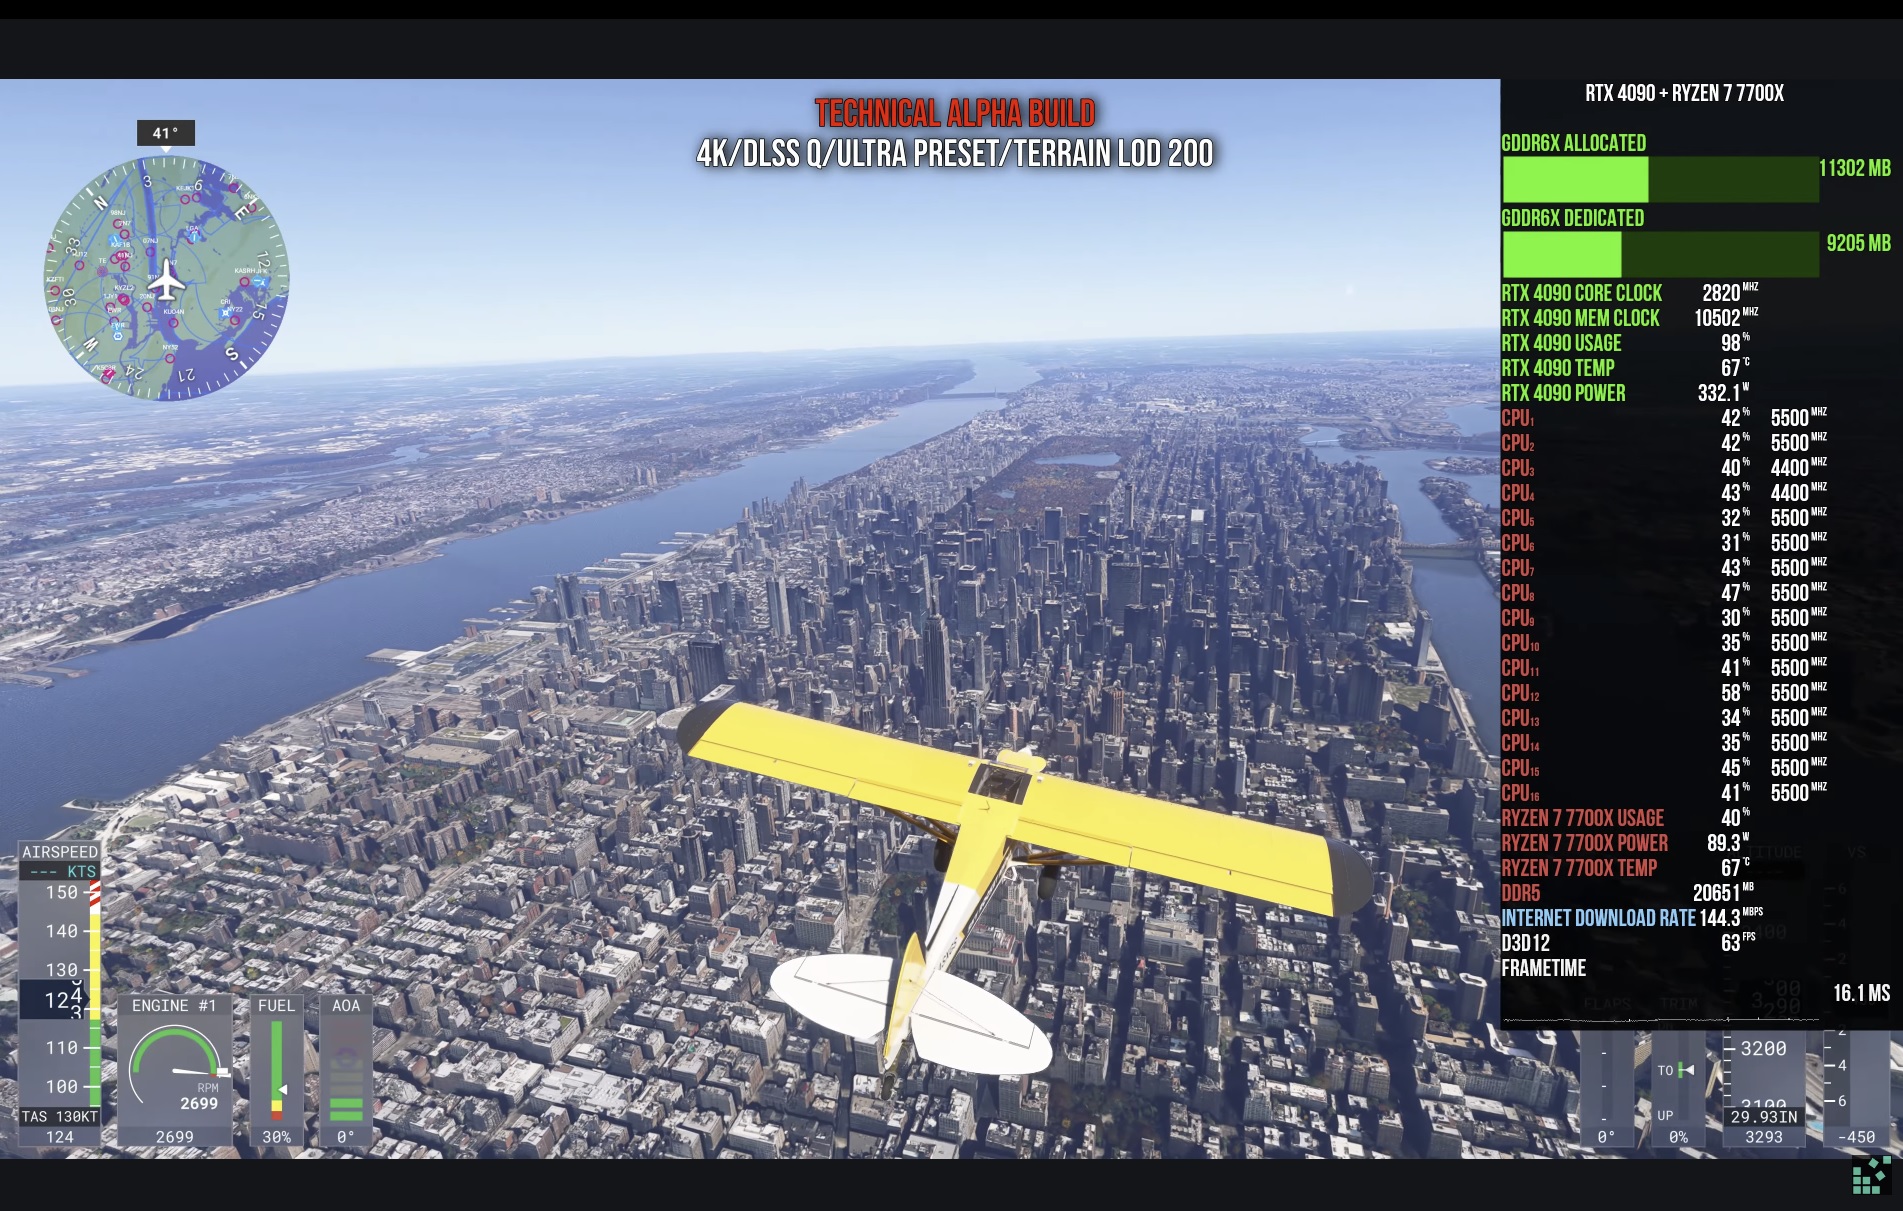This screenshot has height=1211, width=1903.
Task: Click the flaps TO position marker
Action: tap(1686, 1070)
